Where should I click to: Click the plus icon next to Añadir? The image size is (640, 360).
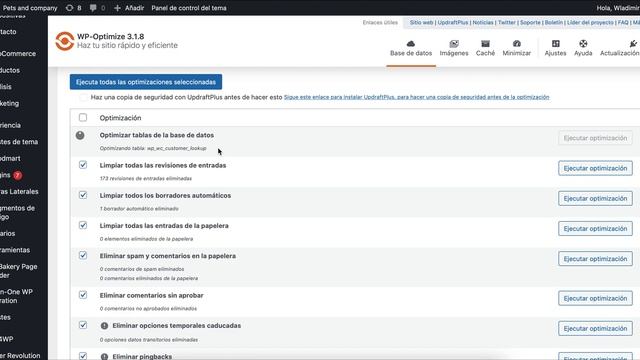pos(117,8)
